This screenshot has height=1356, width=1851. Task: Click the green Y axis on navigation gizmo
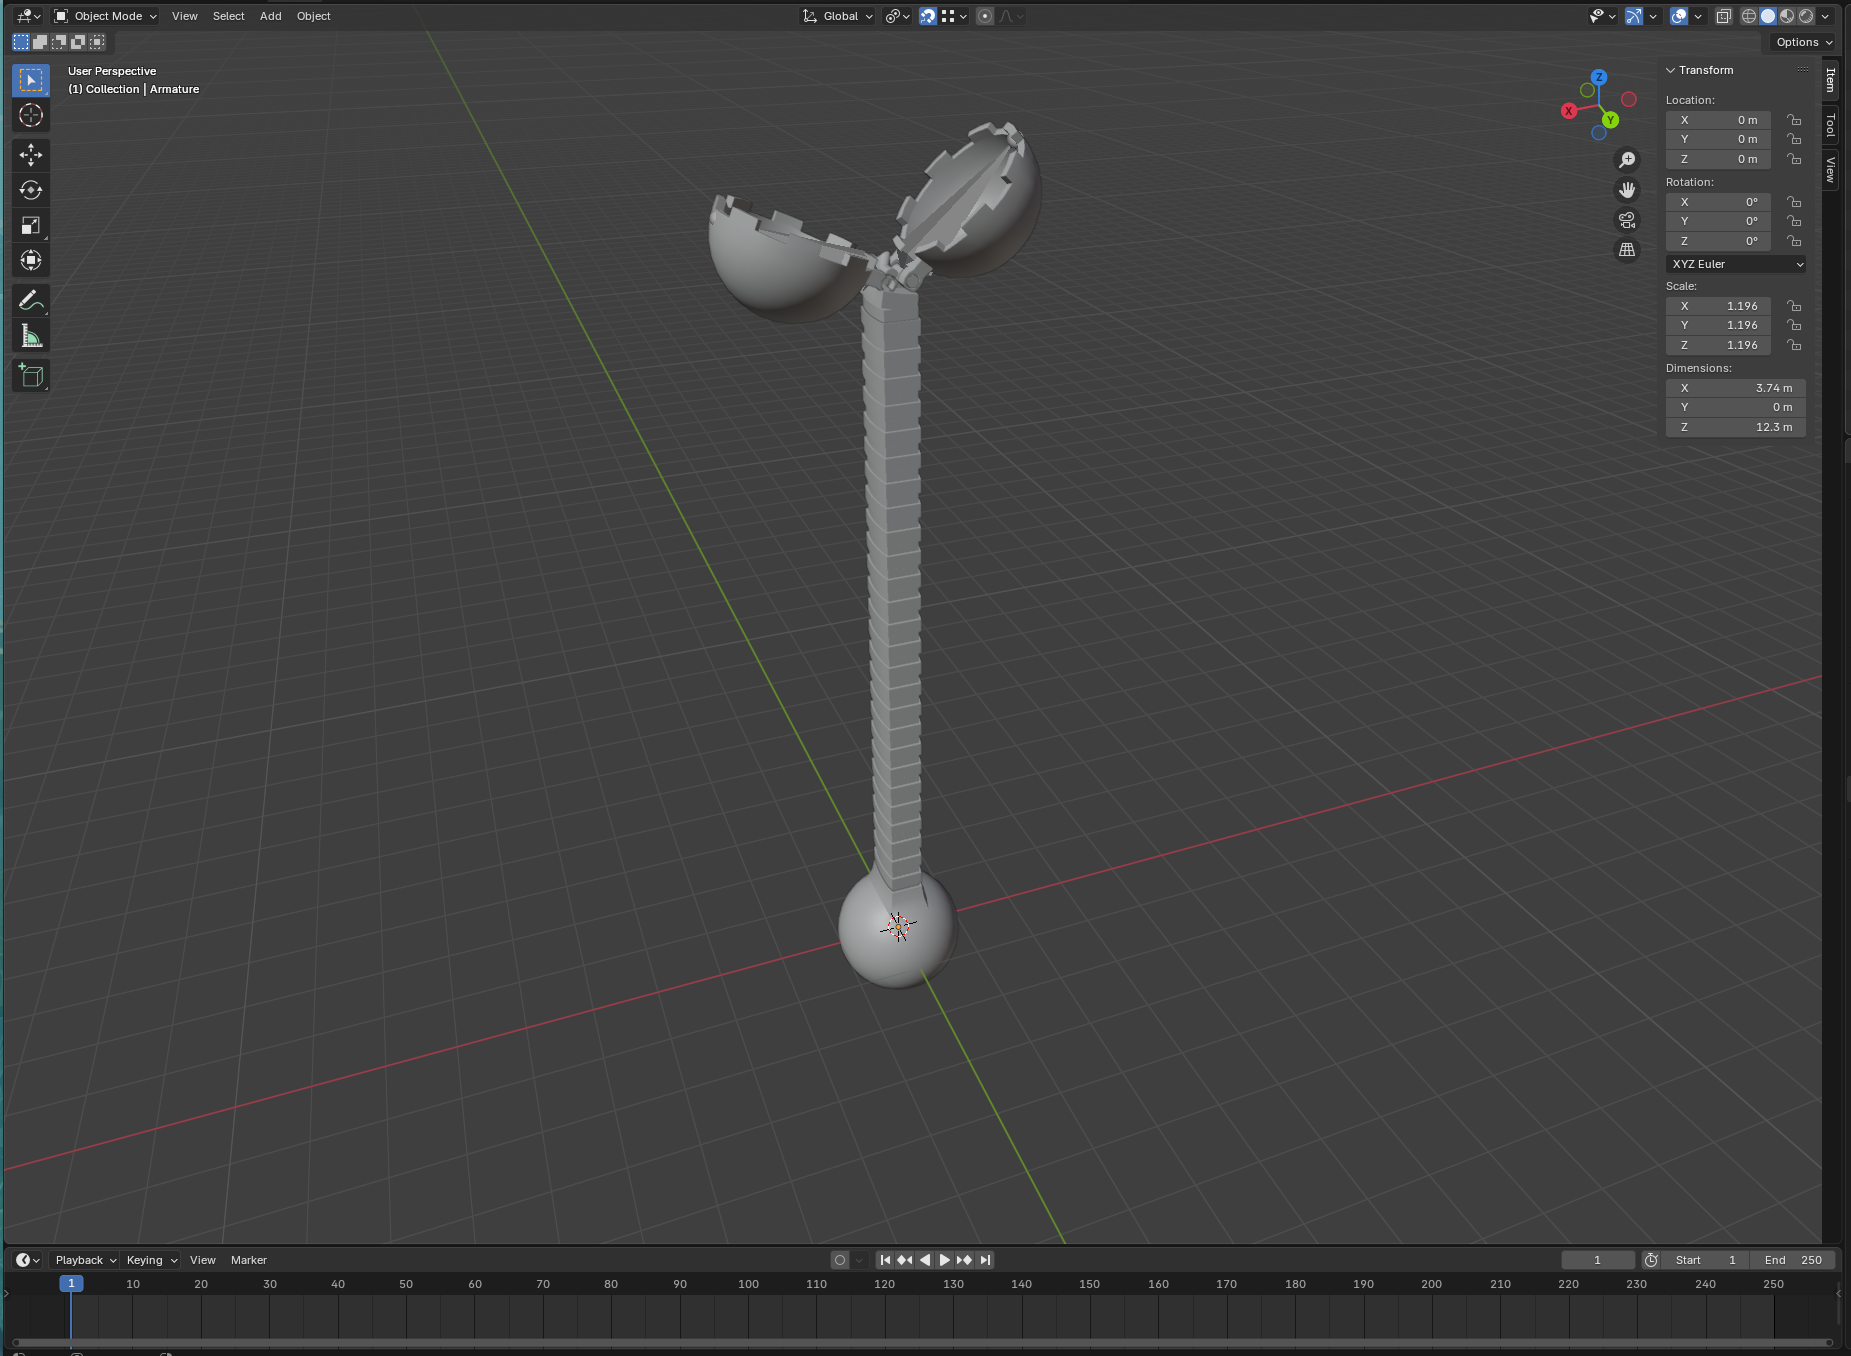[x=1610, y=120]
